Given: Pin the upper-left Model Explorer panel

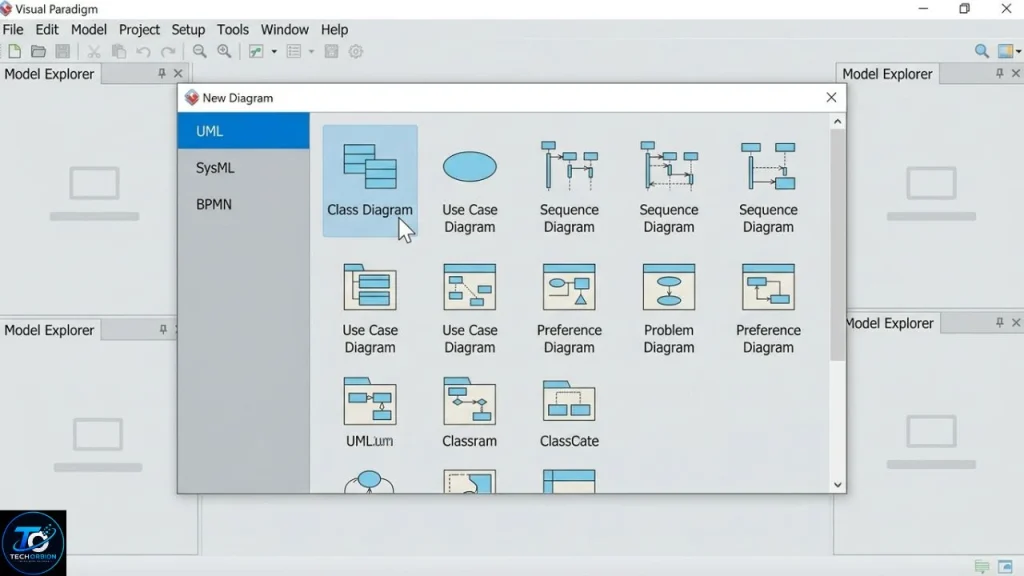Looking at the screenshot, I should click(x=161, y=73).
